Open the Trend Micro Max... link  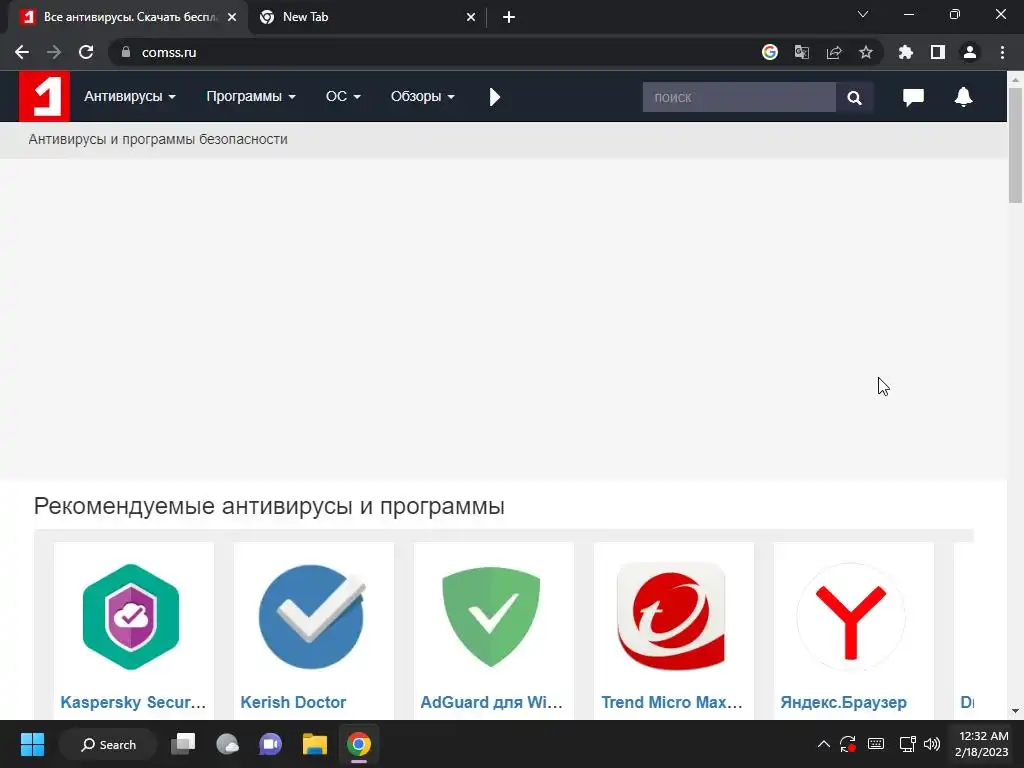(671, 702)
